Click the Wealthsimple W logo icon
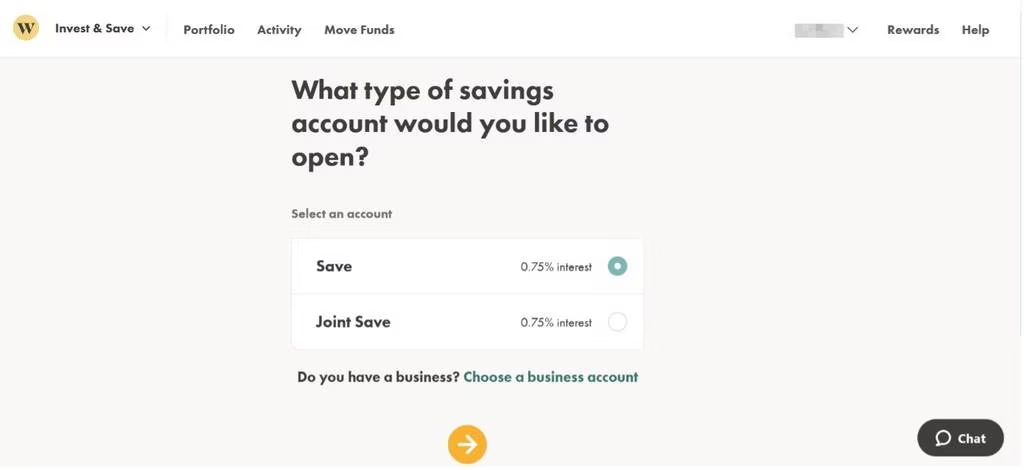Screen dimensions: 1024x470 pos(26,28)
